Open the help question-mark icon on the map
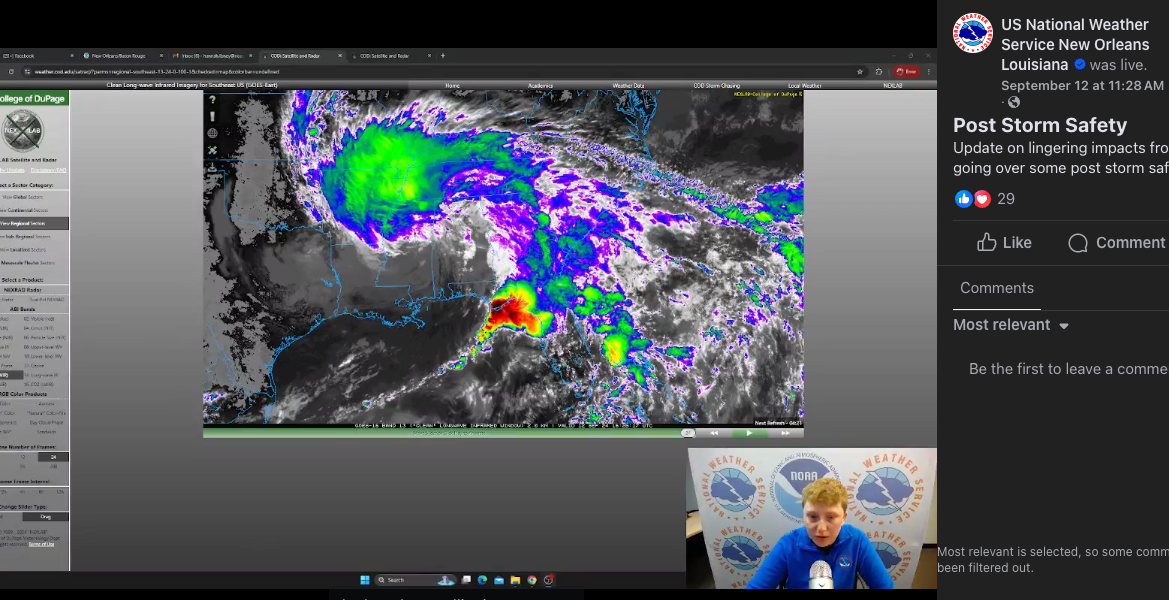This screenshot has width=1169, height=600. 212,98
